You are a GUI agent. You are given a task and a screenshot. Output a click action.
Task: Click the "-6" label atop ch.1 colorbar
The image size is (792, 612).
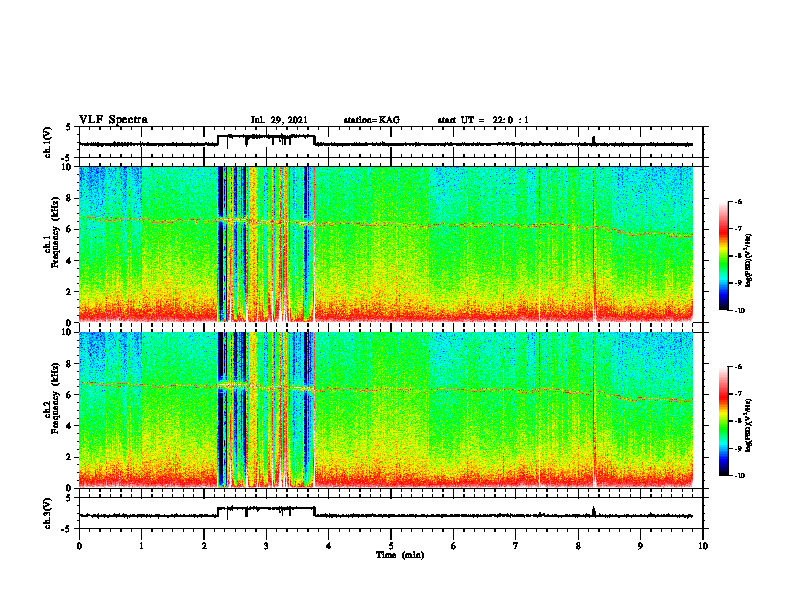click(x=737, y=201)
